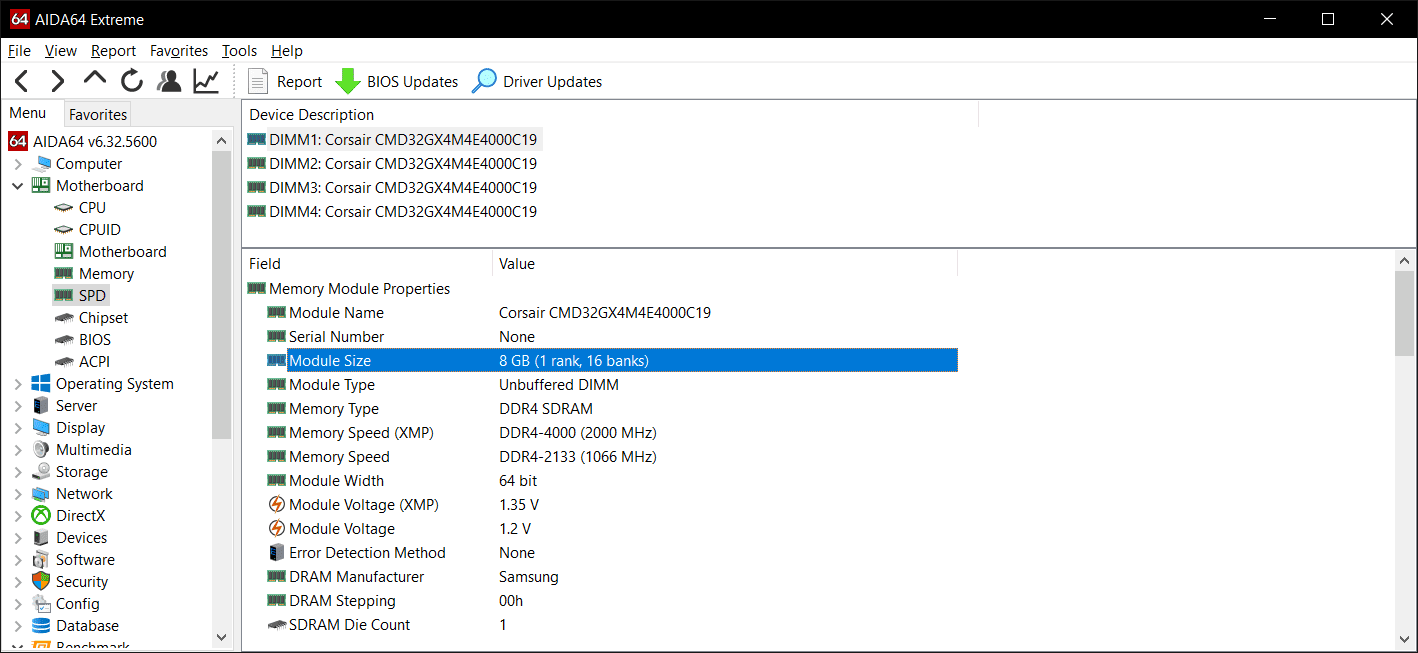This screenshot has height=653, width=1418.
Task: Click the Devices tree icon
Action: (41, 538)
